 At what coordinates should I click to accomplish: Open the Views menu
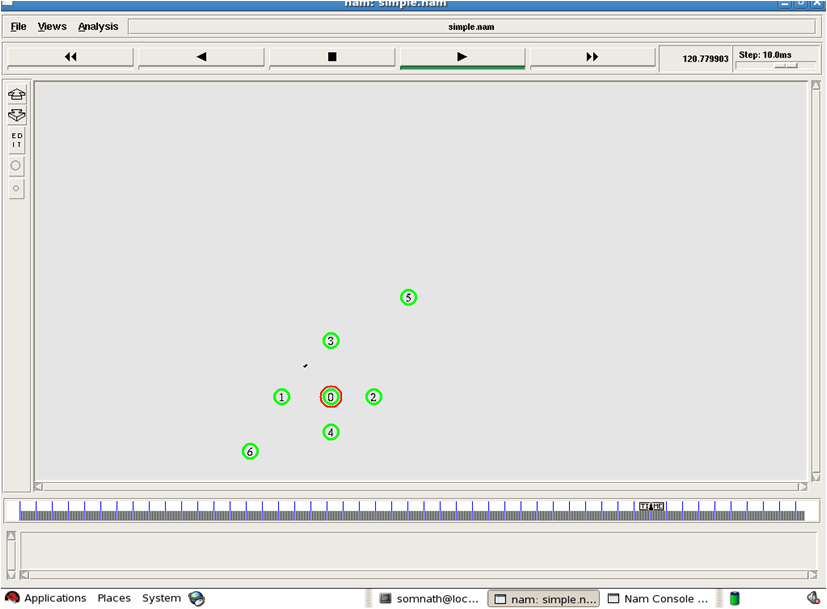[52, 27]
